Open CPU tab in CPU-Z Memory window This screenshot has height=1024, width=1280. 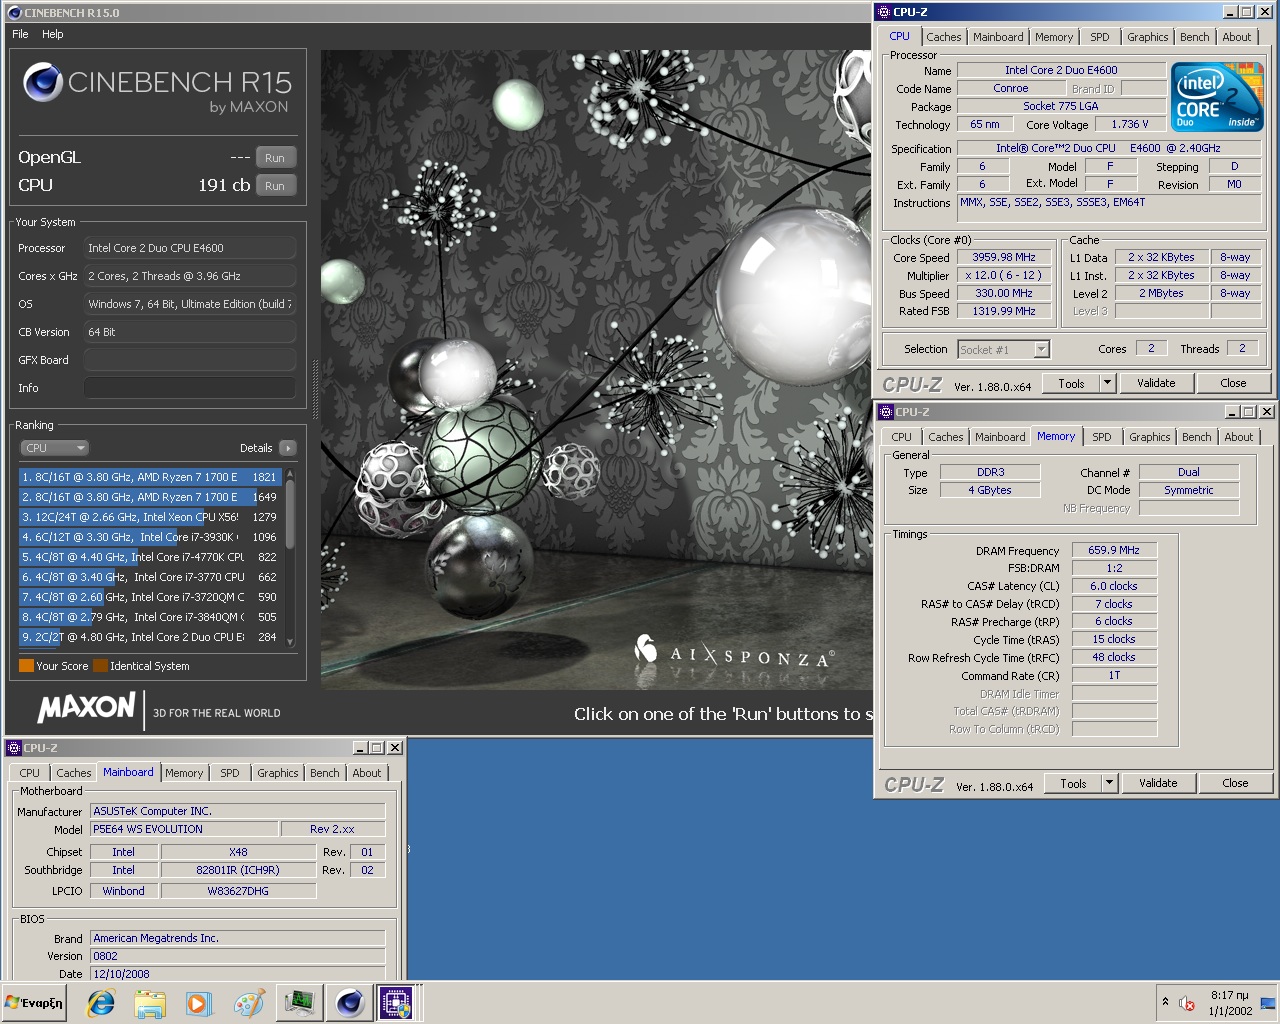[x=901, y=437]
